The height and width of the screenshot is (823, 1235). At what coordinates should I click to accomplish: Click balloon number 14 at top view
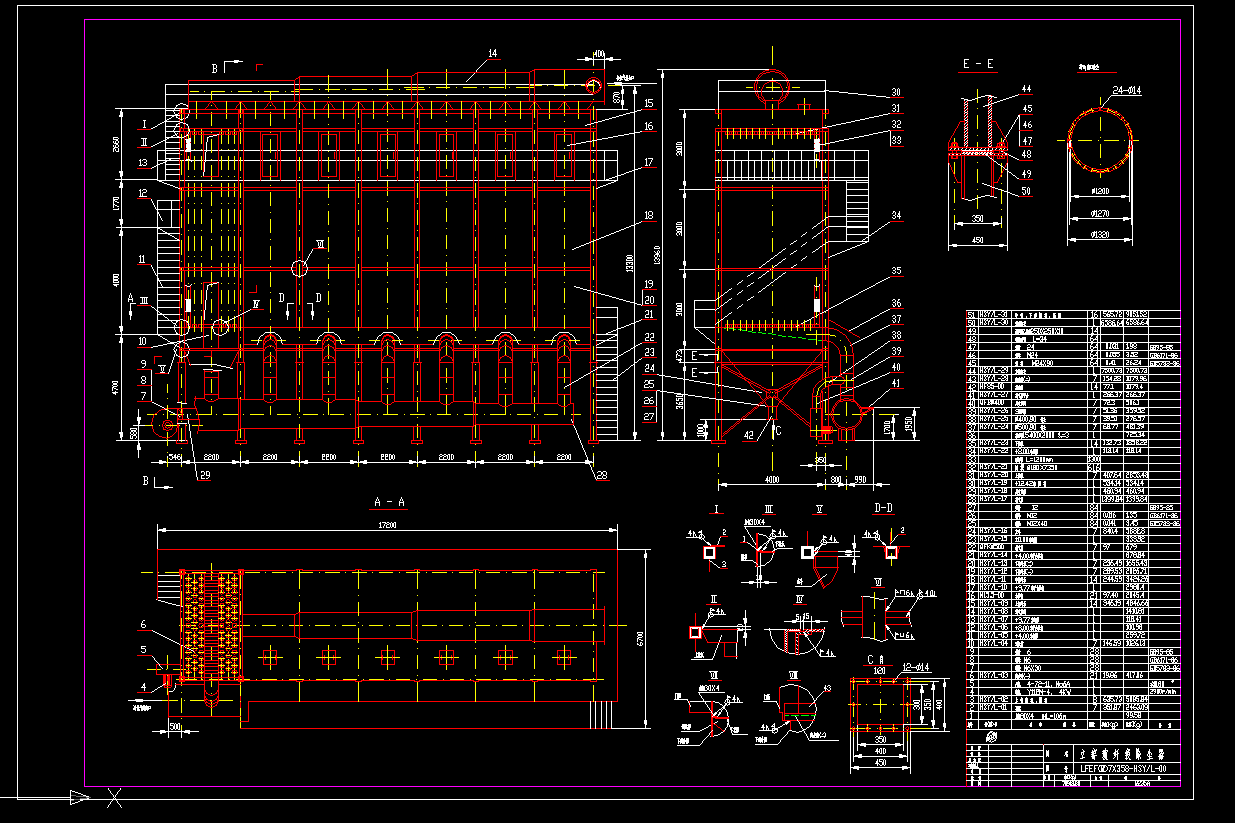pos(490,52)
